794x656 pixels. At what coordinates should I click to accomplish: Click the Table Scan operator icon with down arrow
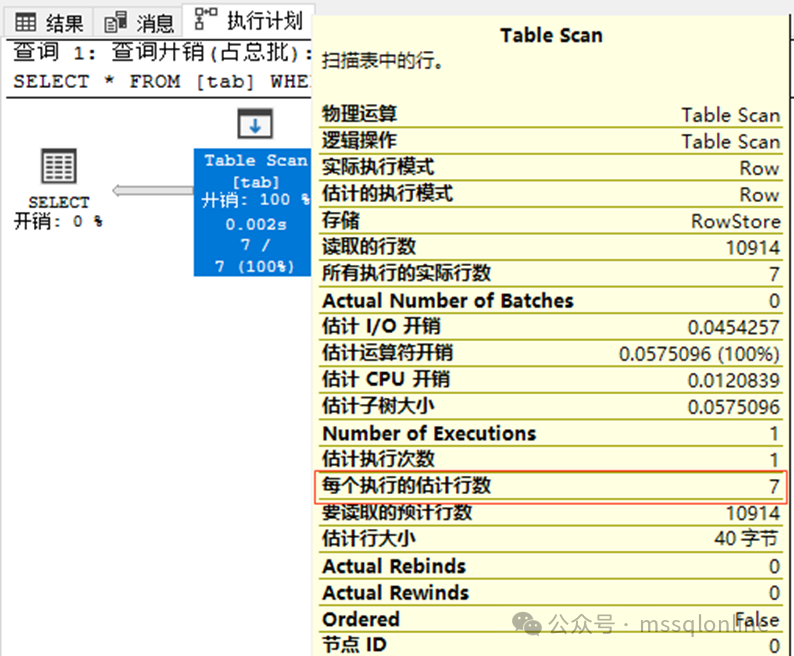[254, 124]
